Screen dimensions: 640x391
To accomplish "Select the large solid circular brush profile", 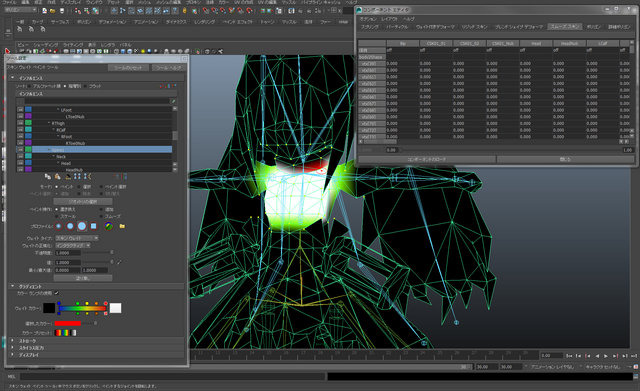I will [82, 226].
